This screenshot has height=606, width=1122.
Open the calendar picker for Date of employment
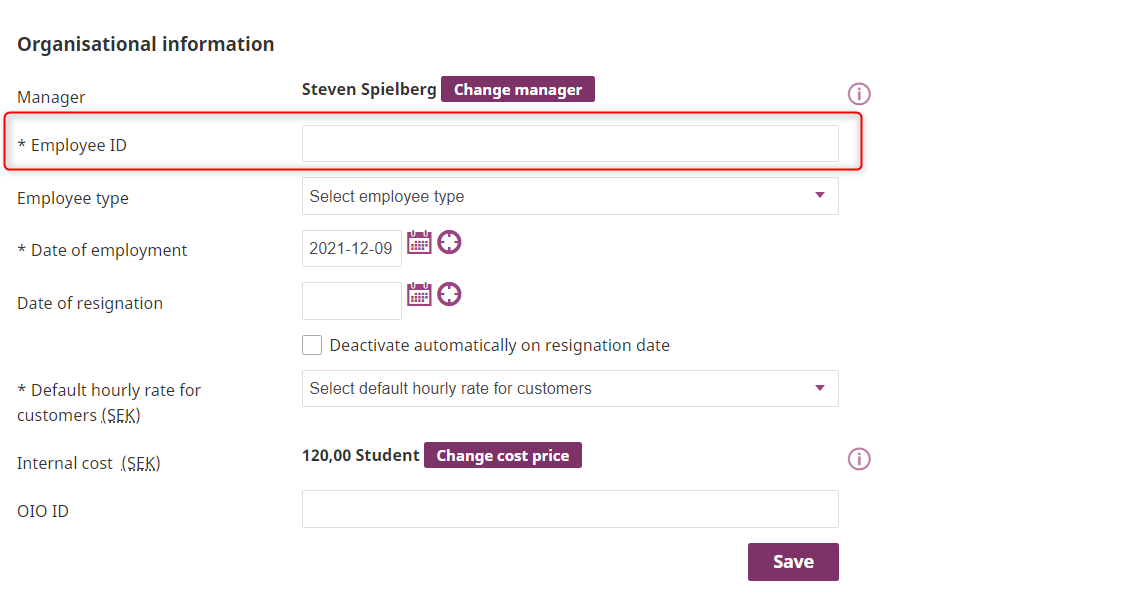[419, 242]
